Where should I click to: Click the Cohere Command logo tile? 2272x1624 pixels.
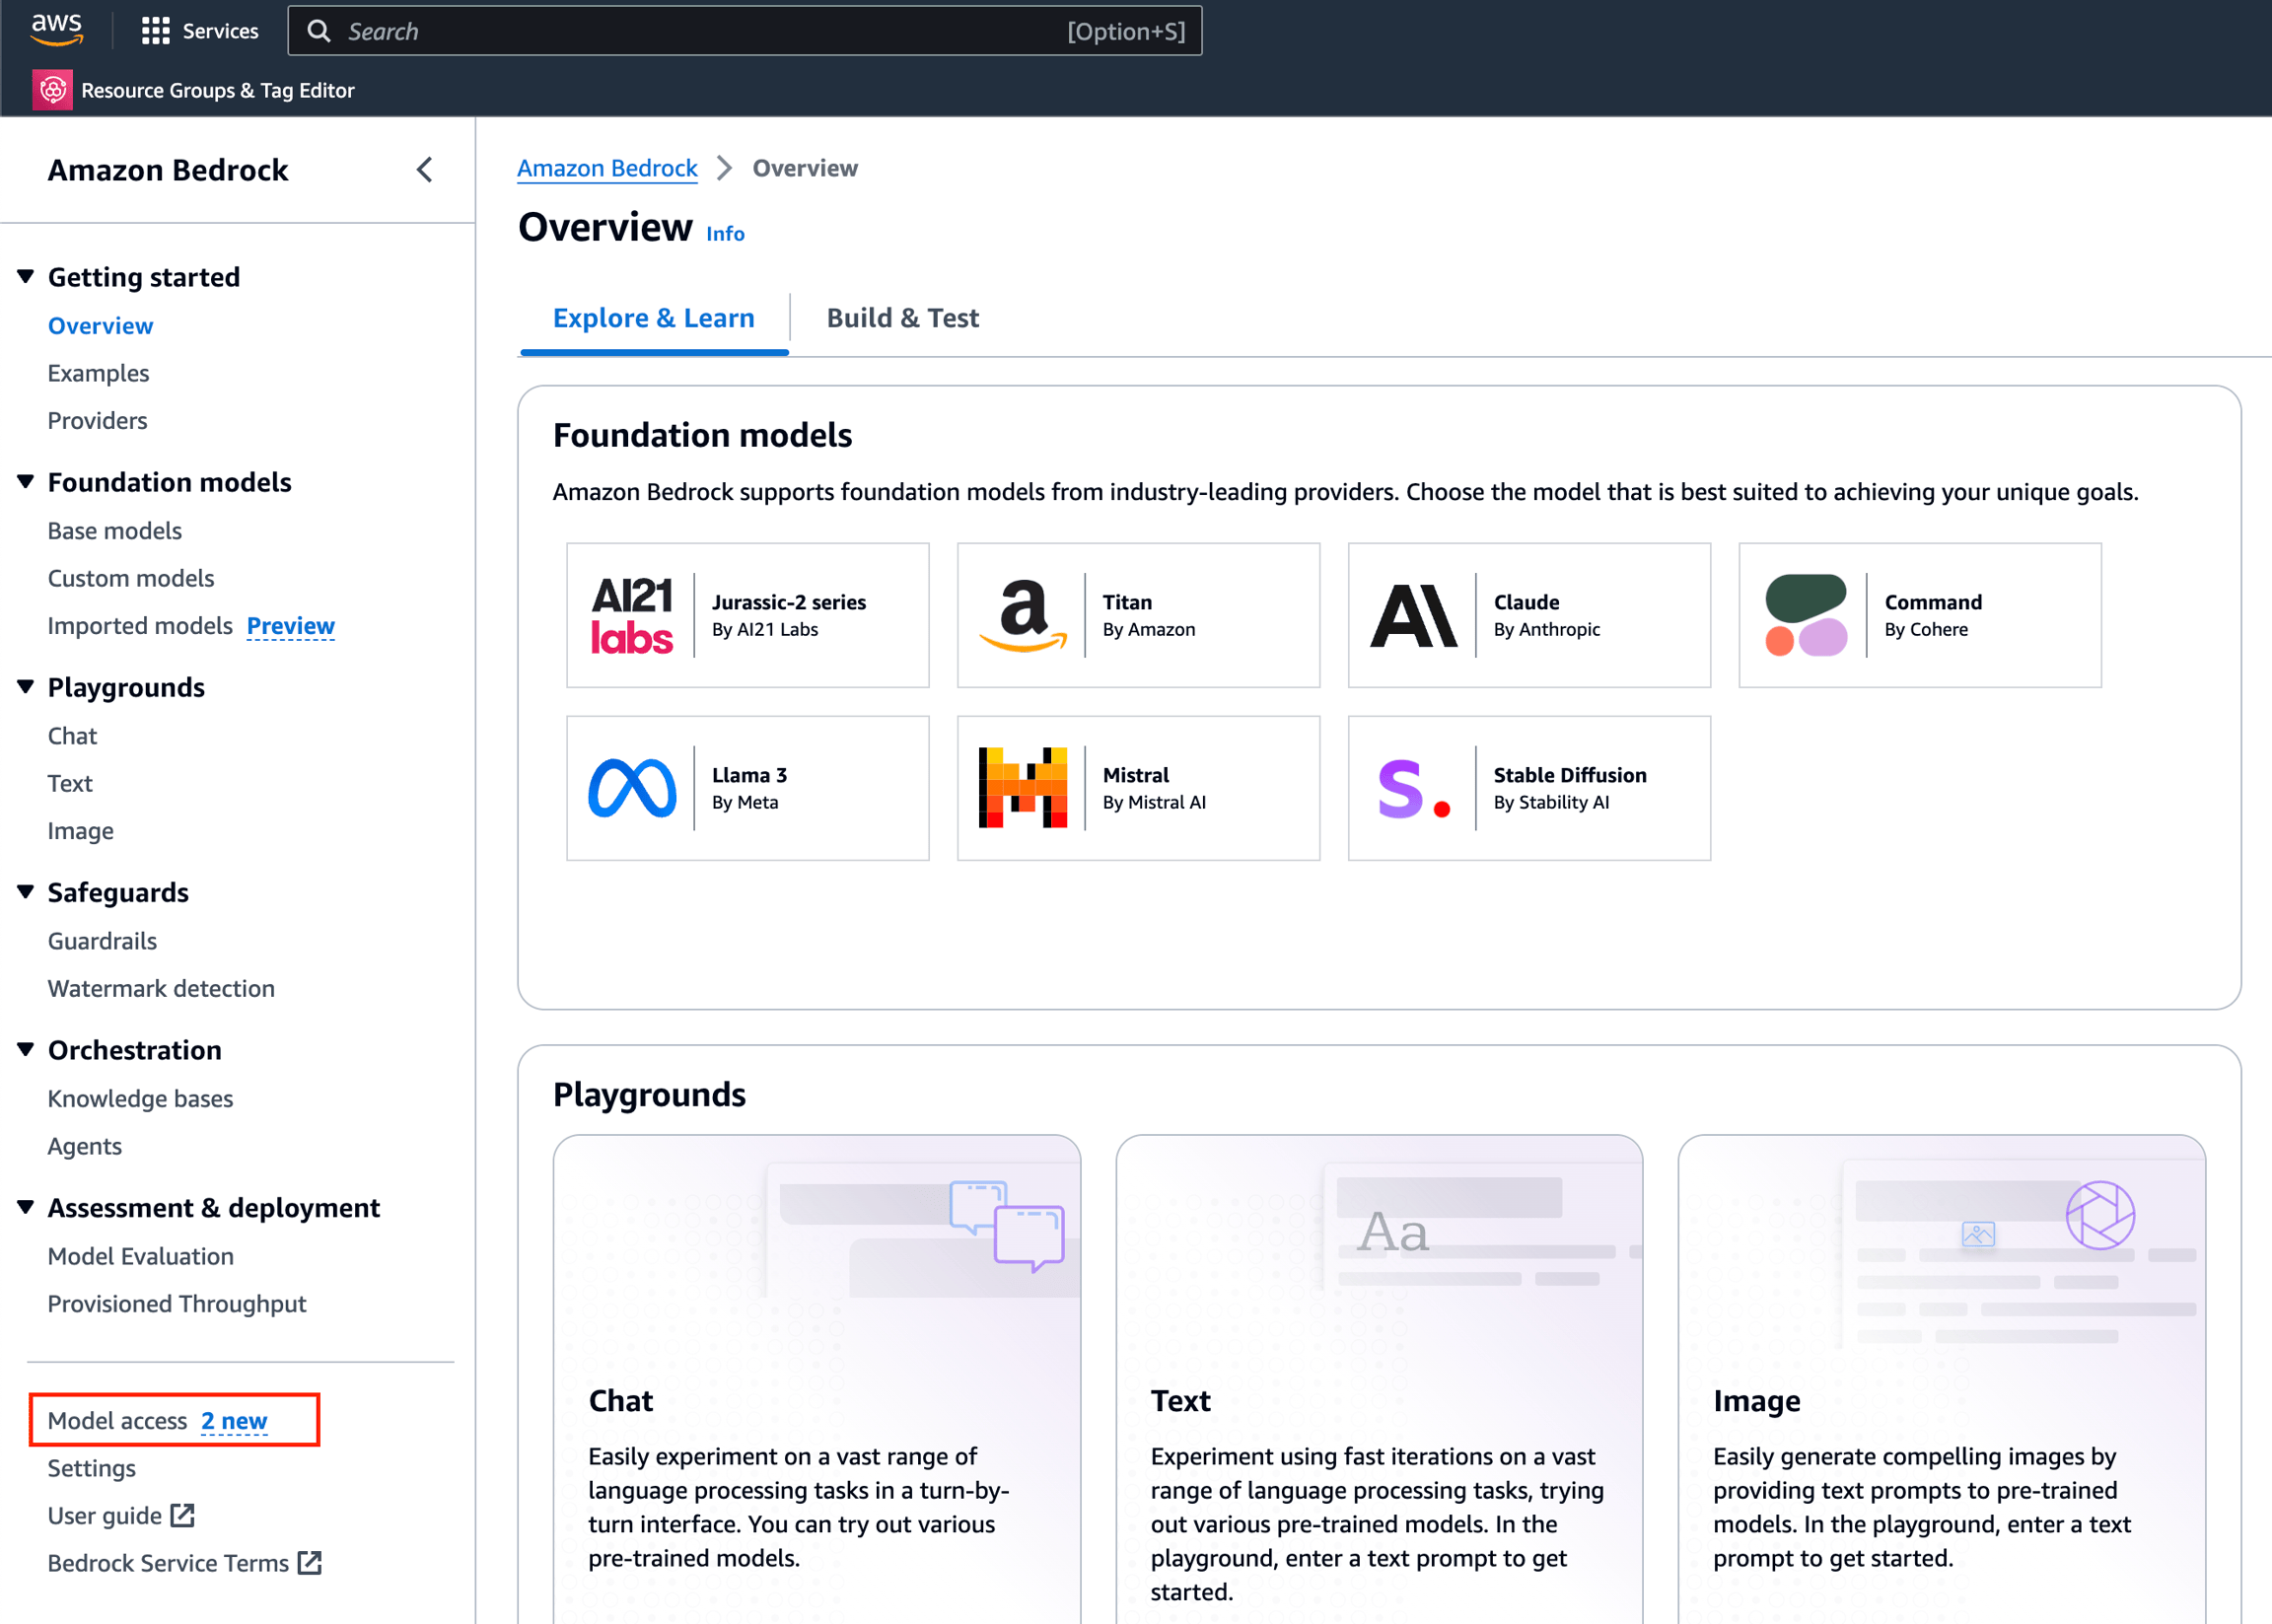(1805, 615)
